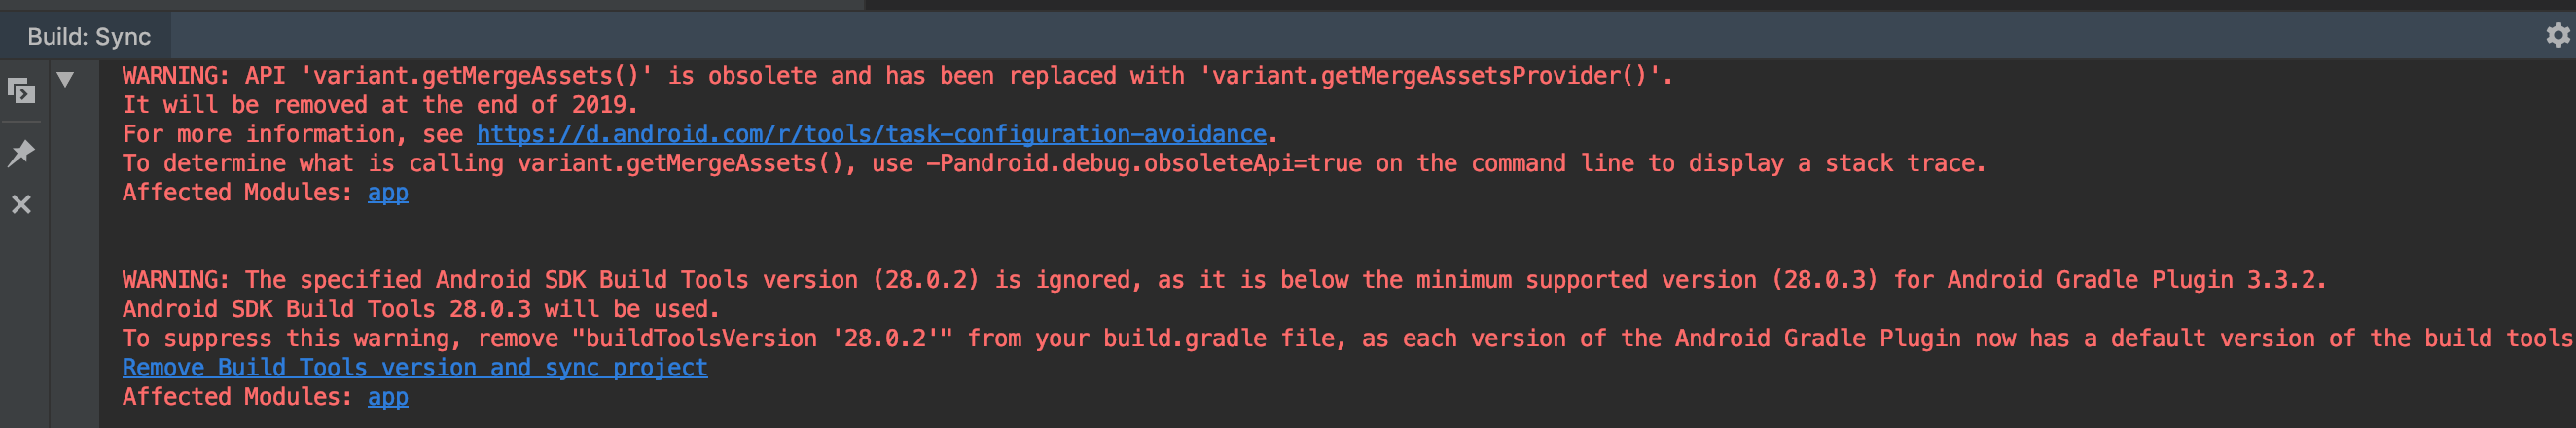Click the 'removed at the end of 2019' line

click(380, 105)
